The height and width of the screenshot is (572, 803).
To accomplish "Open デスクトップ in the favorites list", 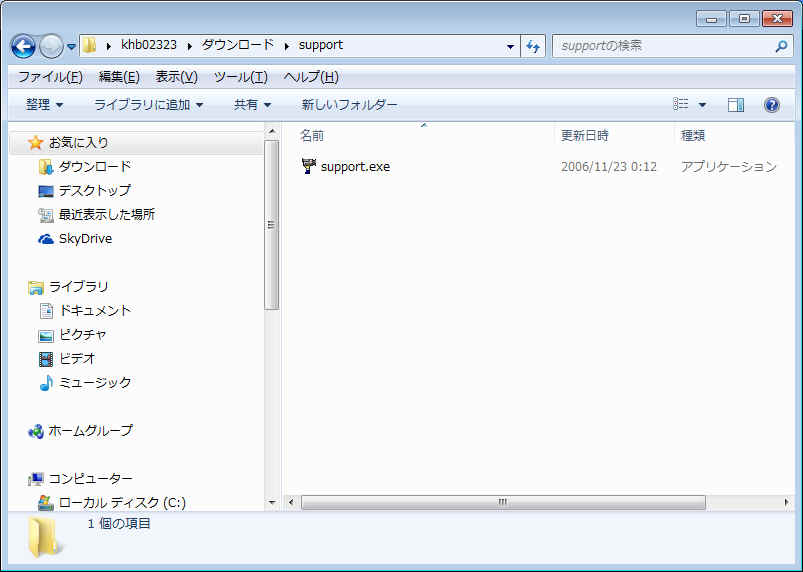I will coord(95,190).
